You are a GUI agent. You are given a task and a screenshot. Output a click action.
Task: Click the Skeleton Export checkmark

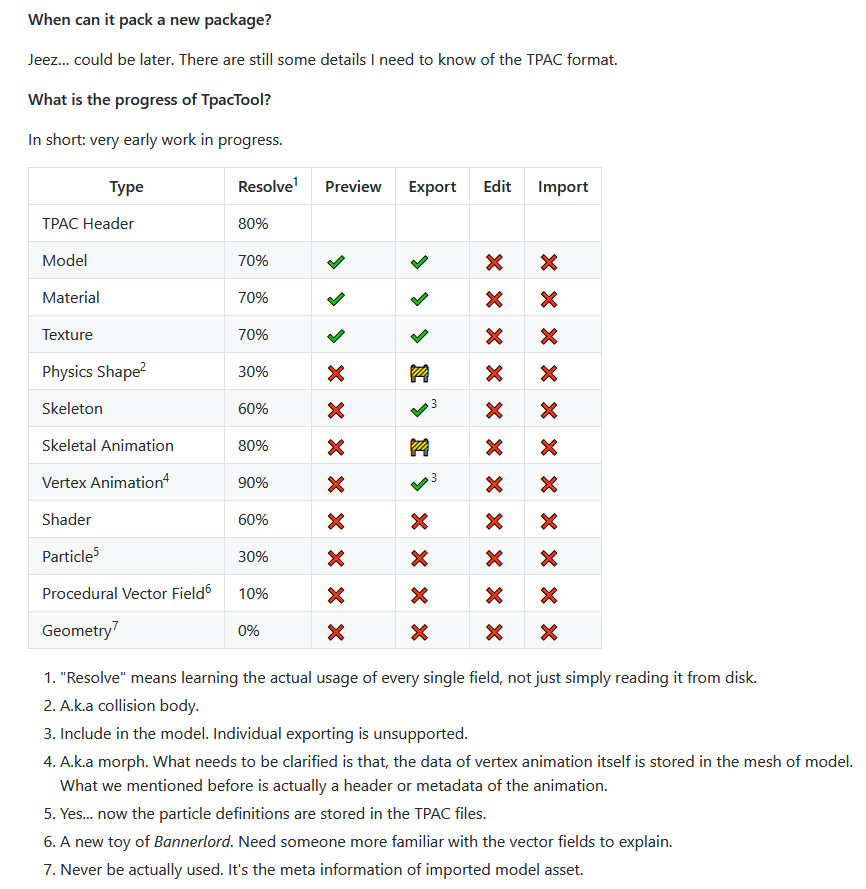pos(419,410)
